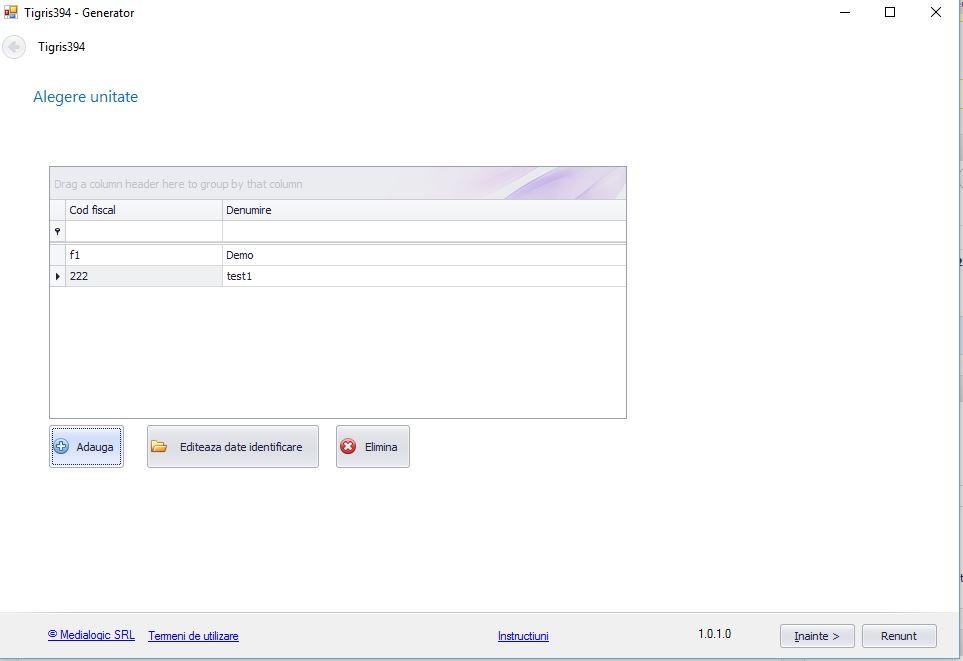Open the Instructiuni link
Viewport: 963px width, 661px height.
(x=523, y=636)
